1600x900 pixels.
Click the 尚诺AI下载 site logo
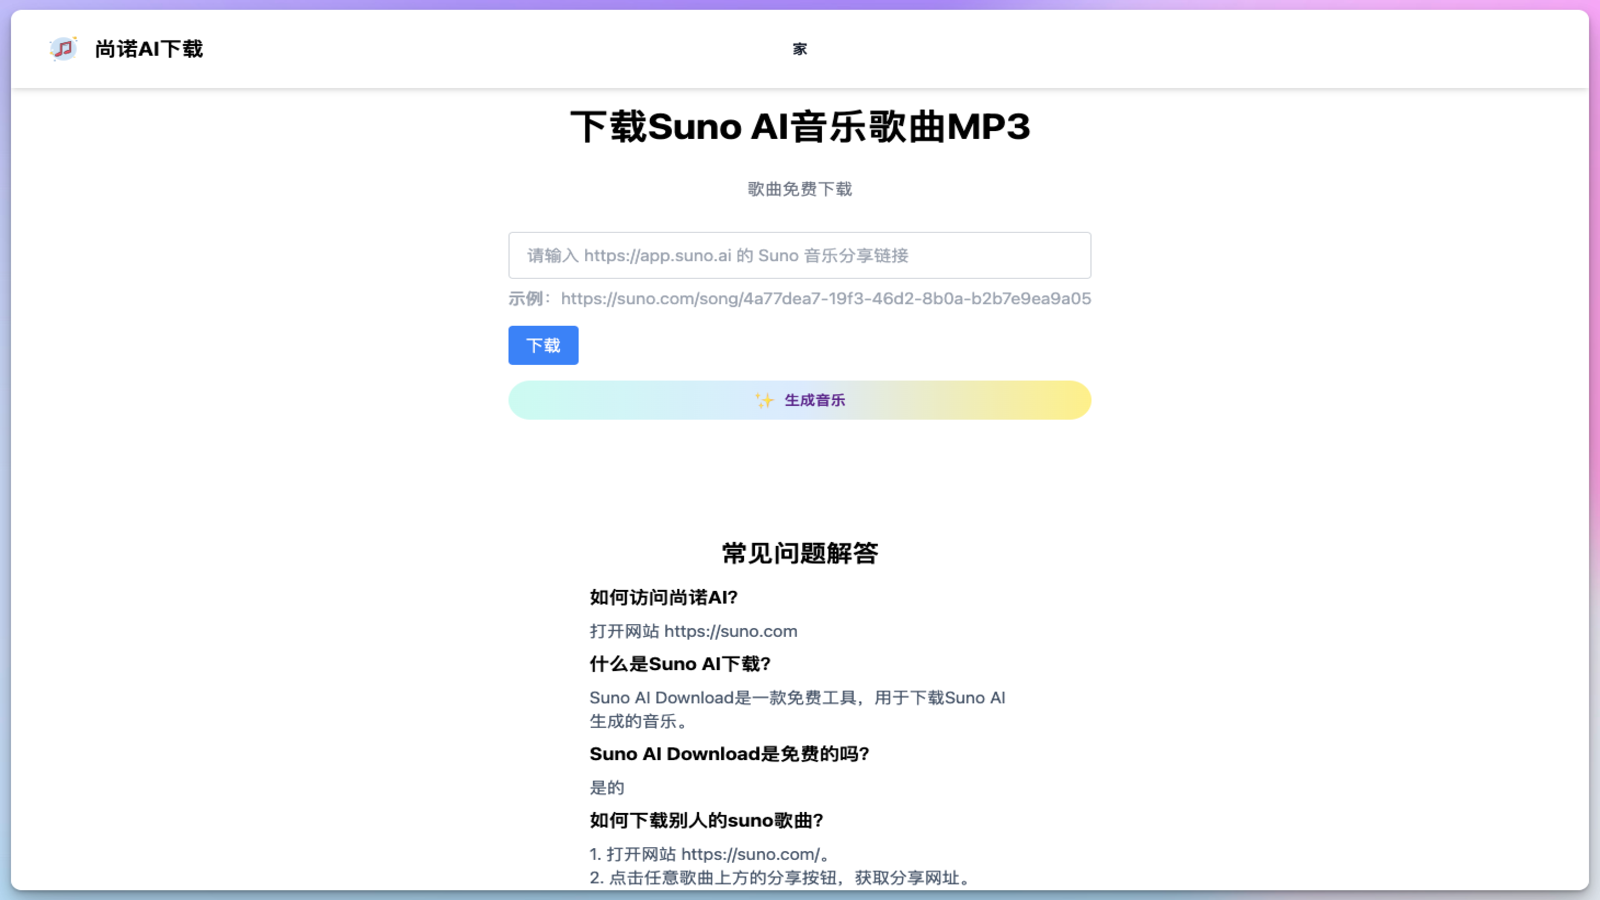(x=148, y=48)
